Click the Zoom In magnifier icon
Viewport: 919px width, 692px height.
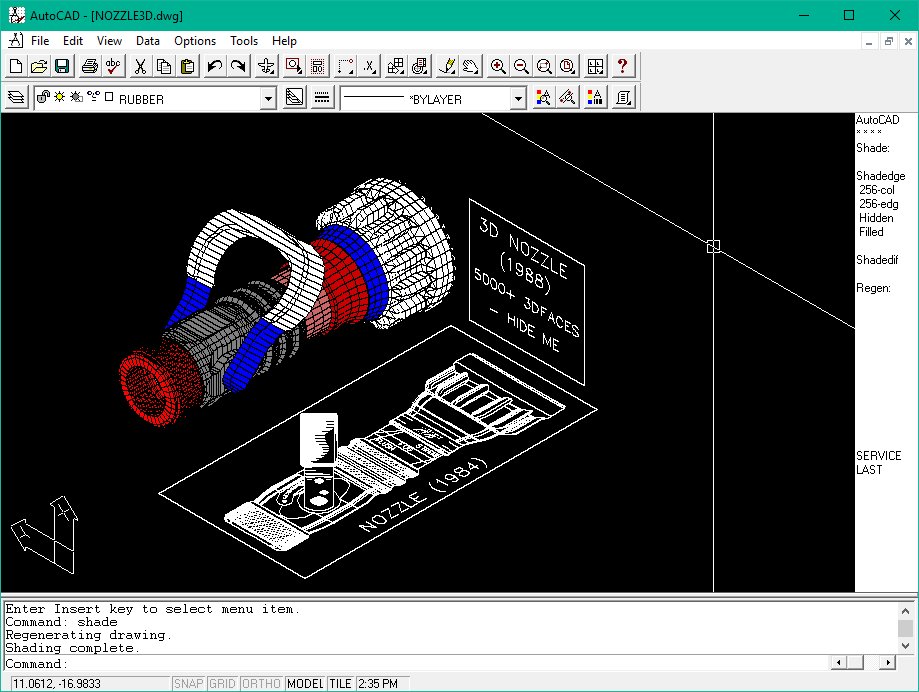pos(498,66)
